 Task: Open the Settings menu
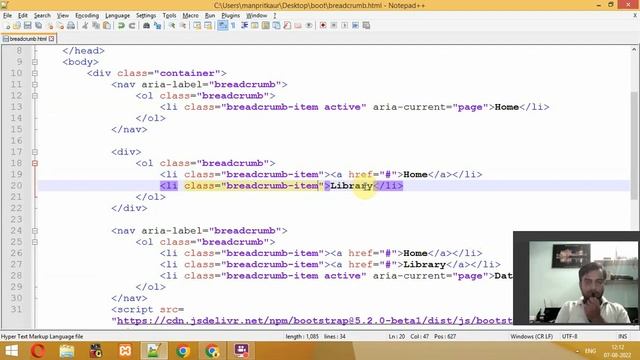click(146, 16)
